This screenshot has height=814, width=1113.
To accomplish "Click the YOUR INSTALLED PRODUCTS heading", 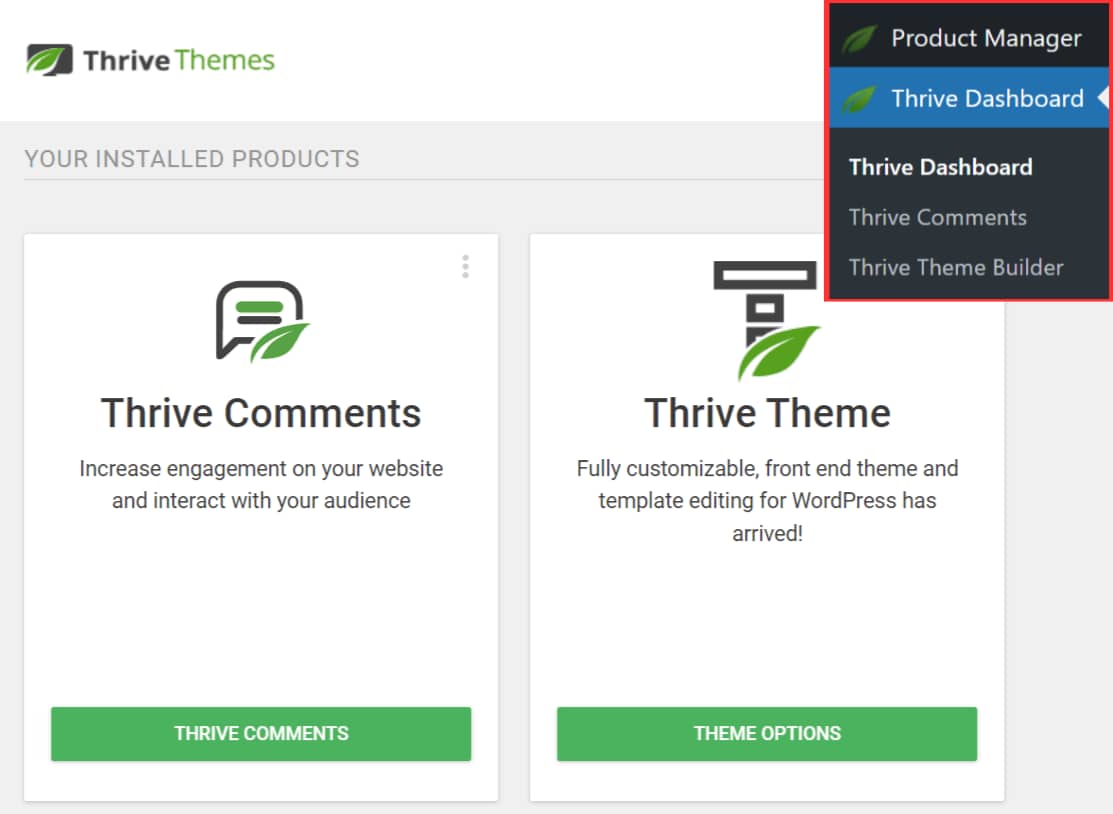I will coord(192,159).
